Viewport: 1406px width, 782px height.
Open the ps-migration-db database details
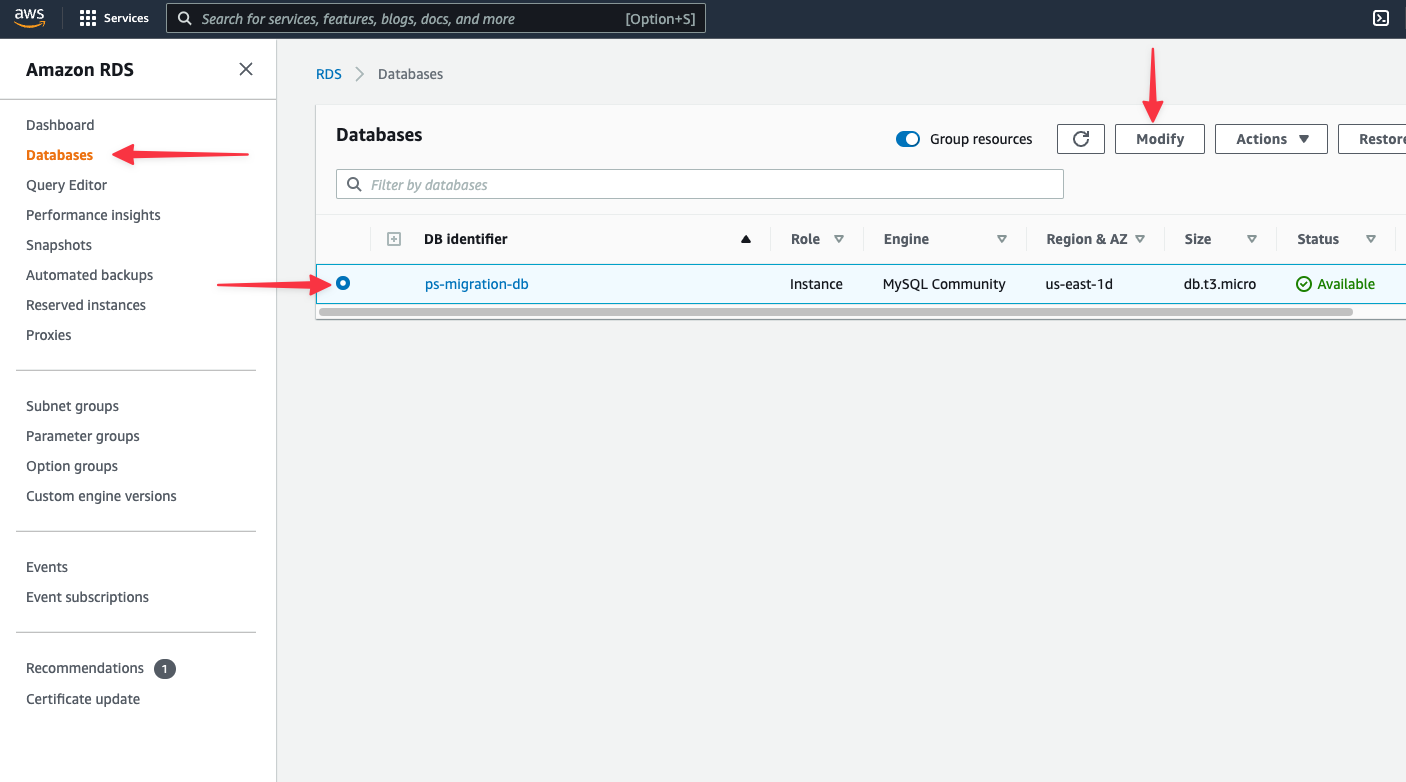[476, 283]
